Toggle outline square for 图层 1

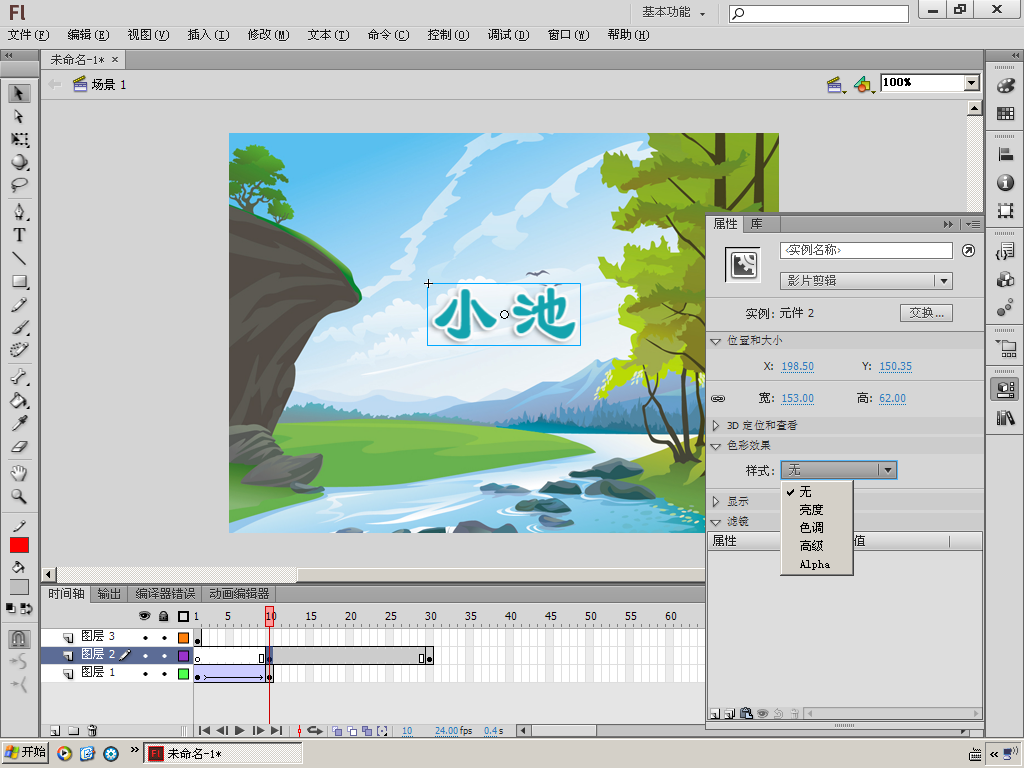[x=184, y=673]
